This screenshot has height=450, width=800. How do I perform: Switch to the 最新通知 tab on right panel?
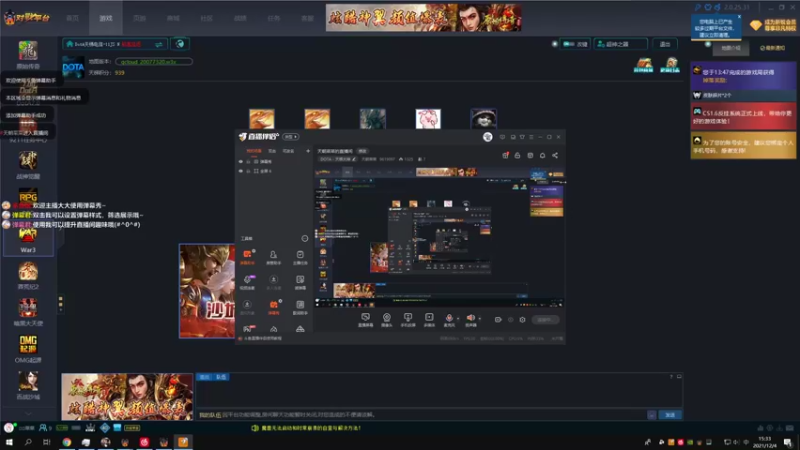[772, 48]
